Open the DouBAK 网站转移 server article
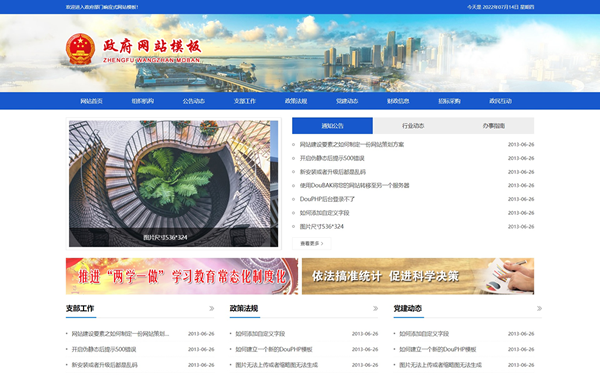The image size is (600, 375). (354, 185)
